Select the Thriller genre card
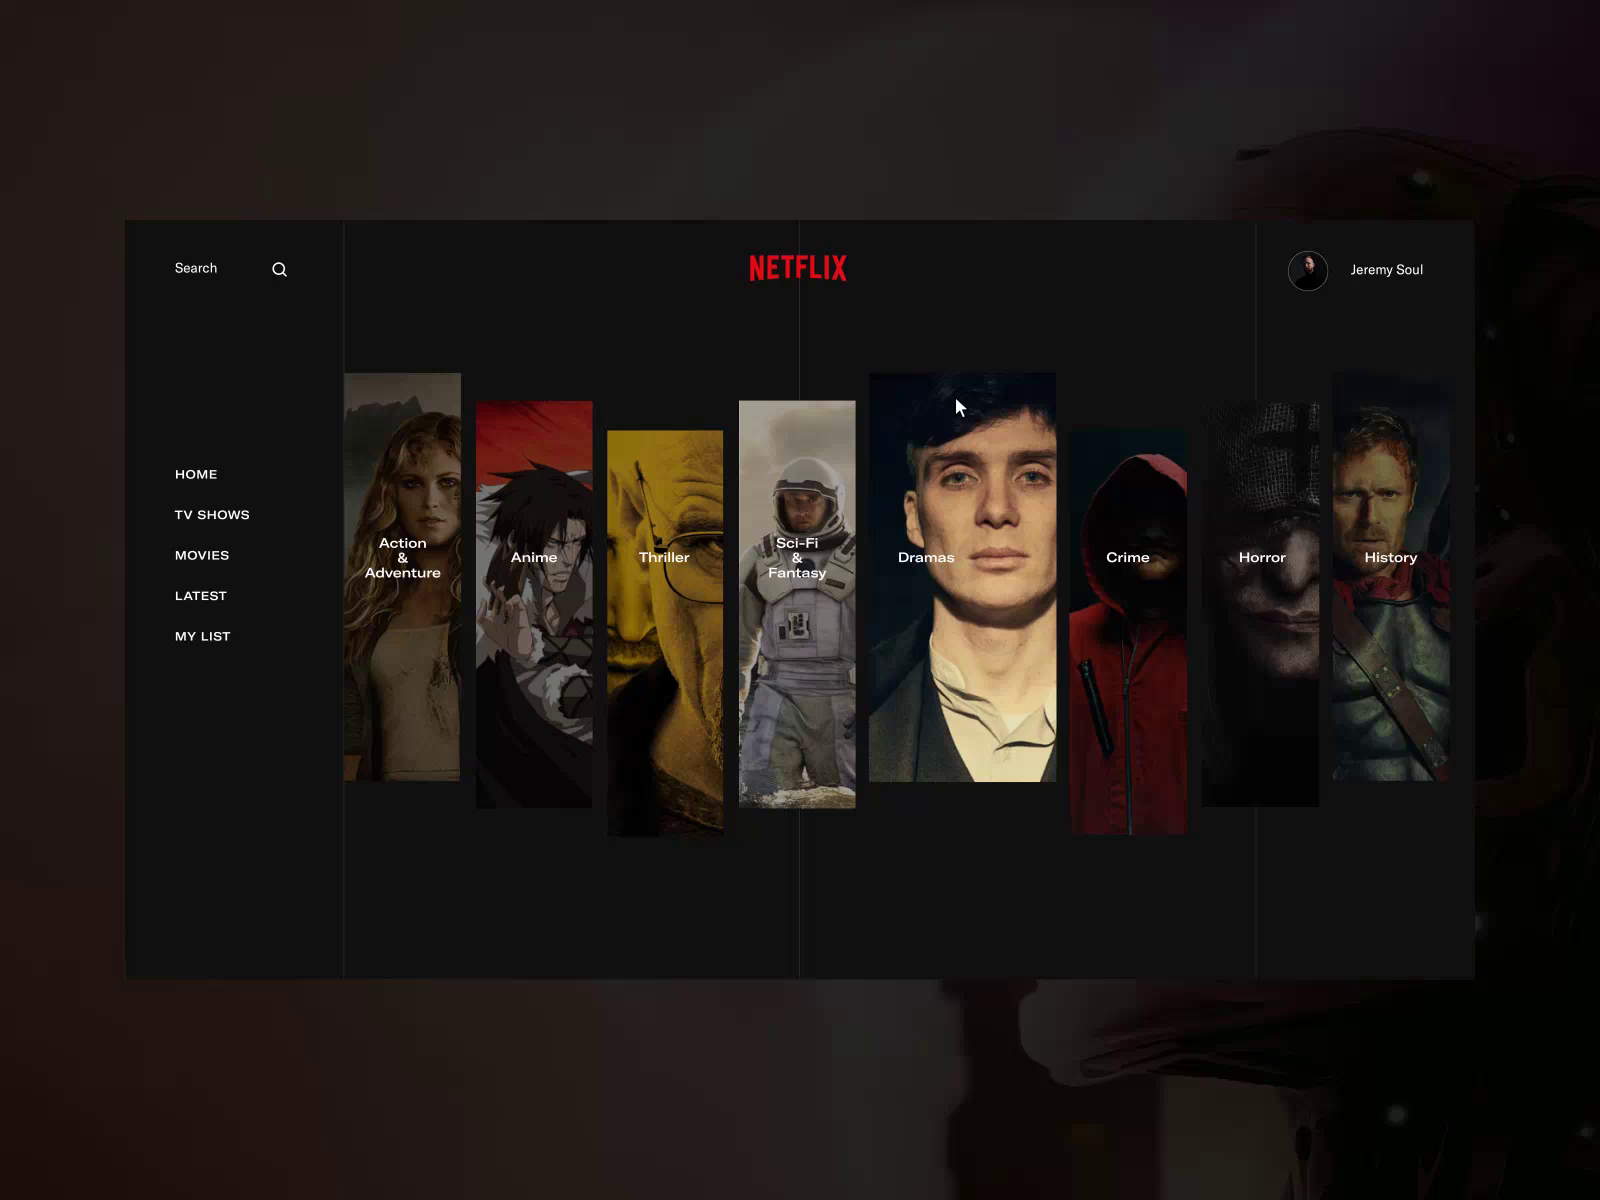The width and height of the screenshot is (1600, 1200). [665, 633]
